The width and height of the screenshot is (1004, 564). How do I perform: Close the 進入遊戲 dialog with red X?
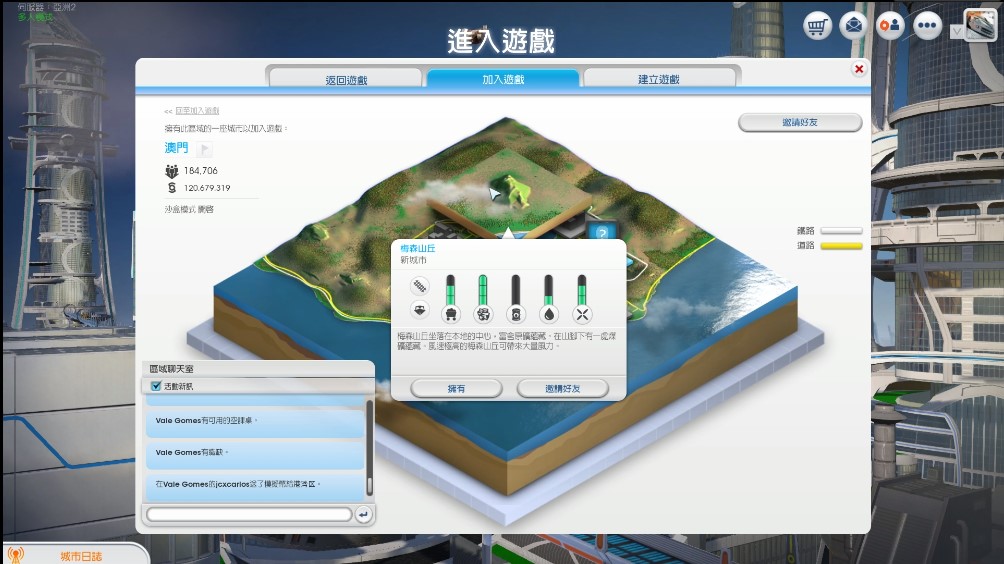tap(859, 69)
